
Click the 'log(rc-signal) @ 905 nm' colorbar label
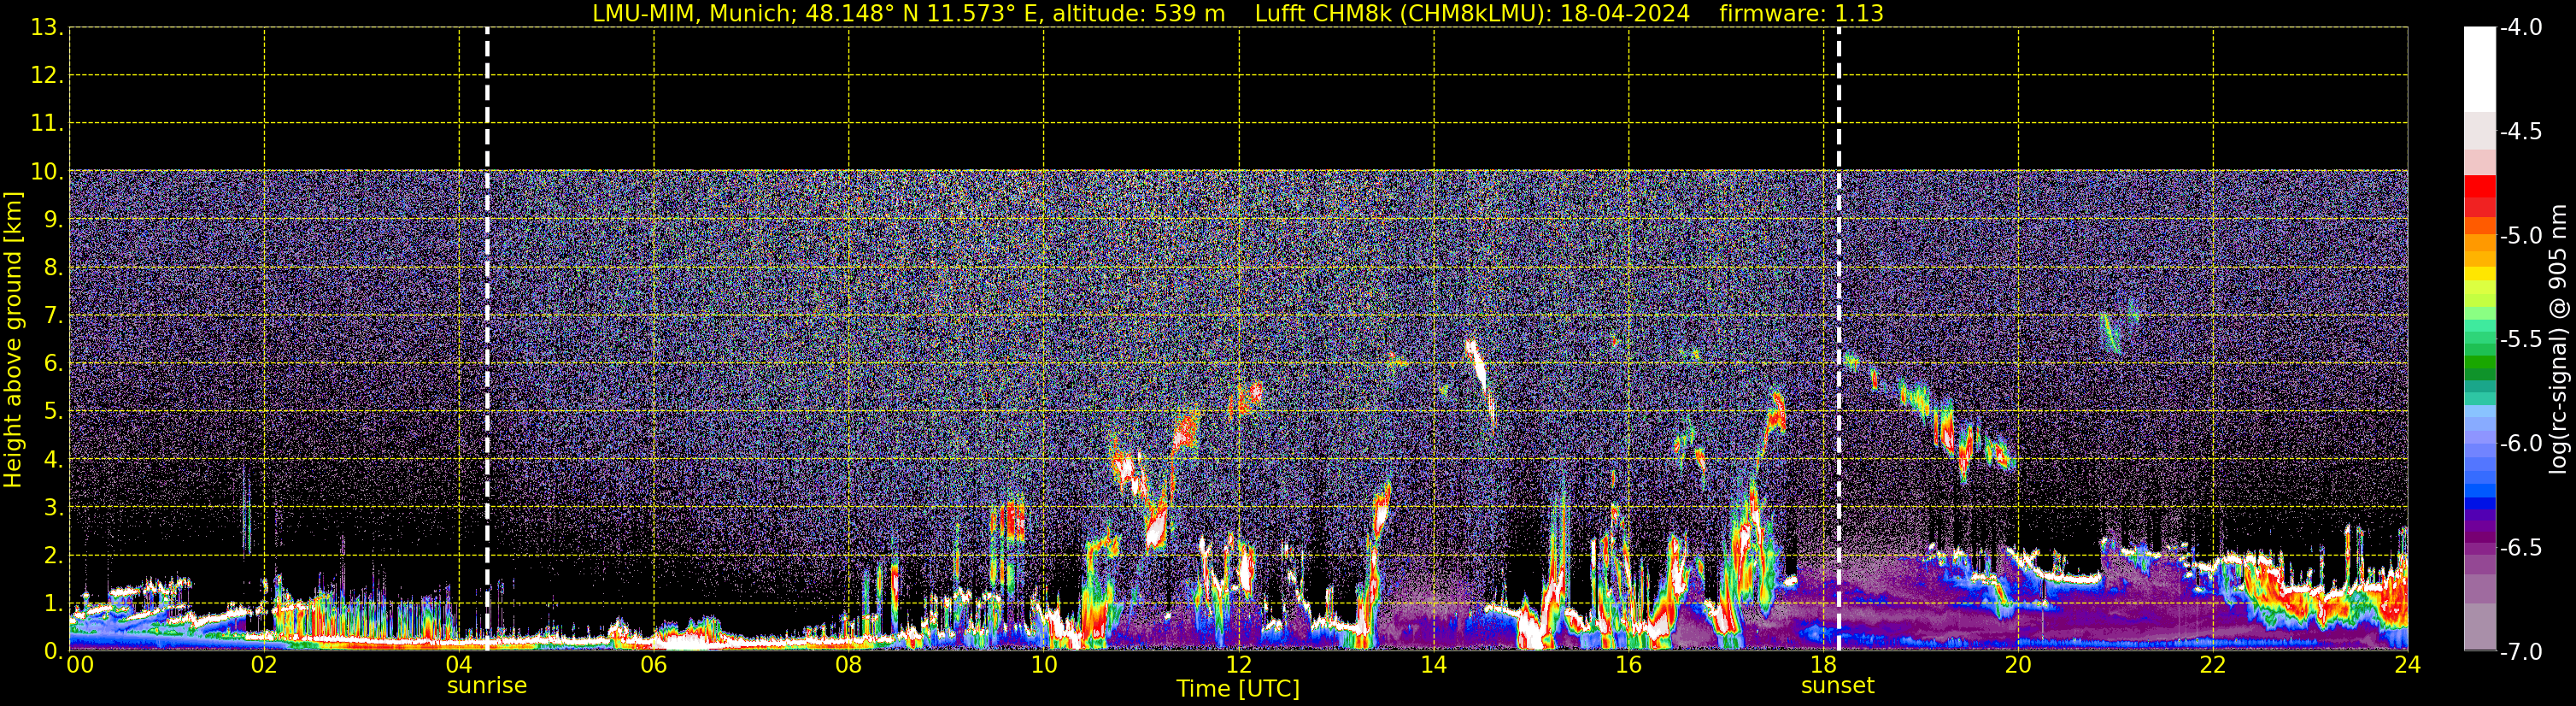point(2558,339)
